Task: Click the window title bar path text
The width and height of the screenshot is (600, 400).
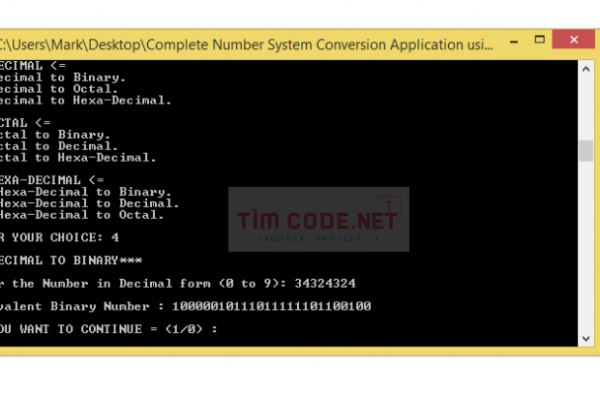Action: tap(246, 45)
